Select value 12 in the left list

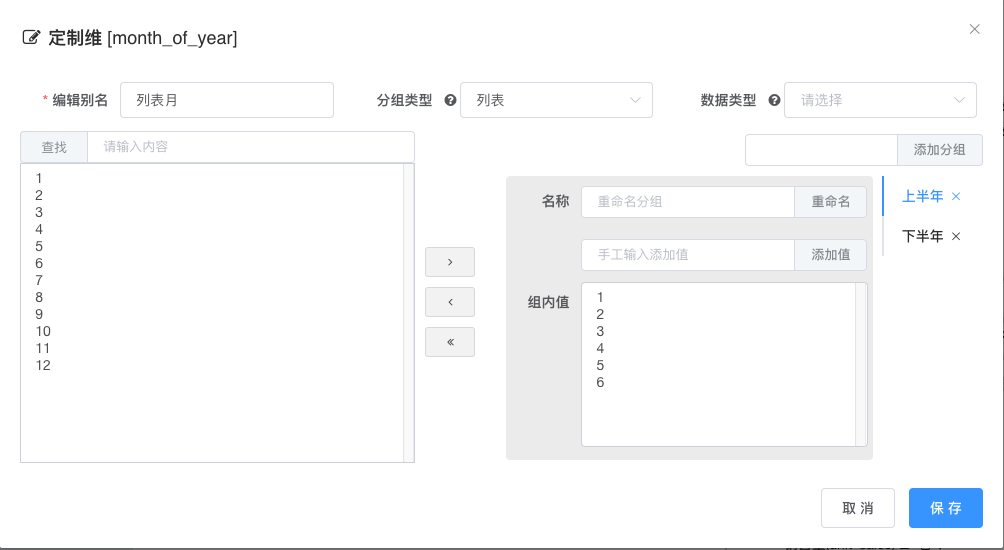pos(43,366)
